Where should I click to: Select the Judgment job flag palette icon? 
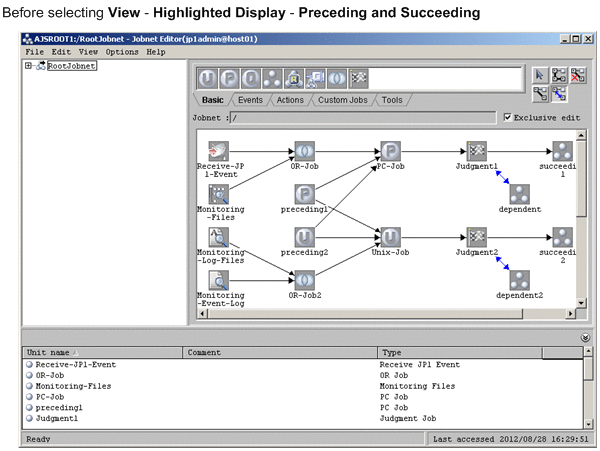[357, 79]
